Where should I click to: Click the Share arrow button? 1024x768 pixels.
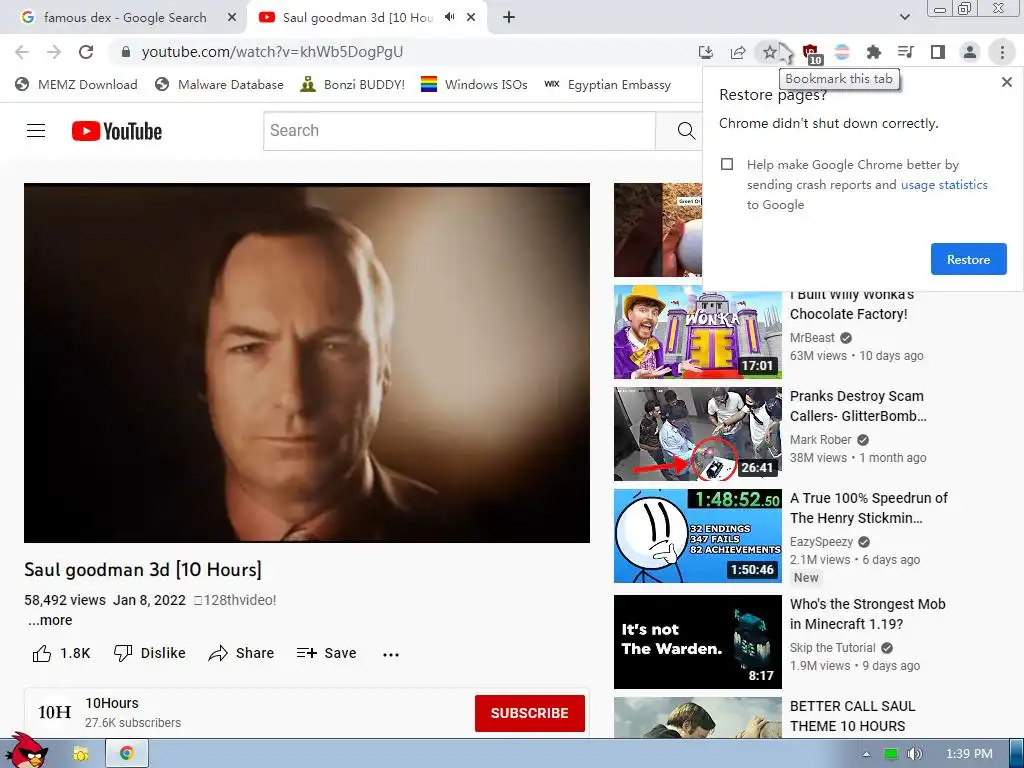(x=241, y=653)
